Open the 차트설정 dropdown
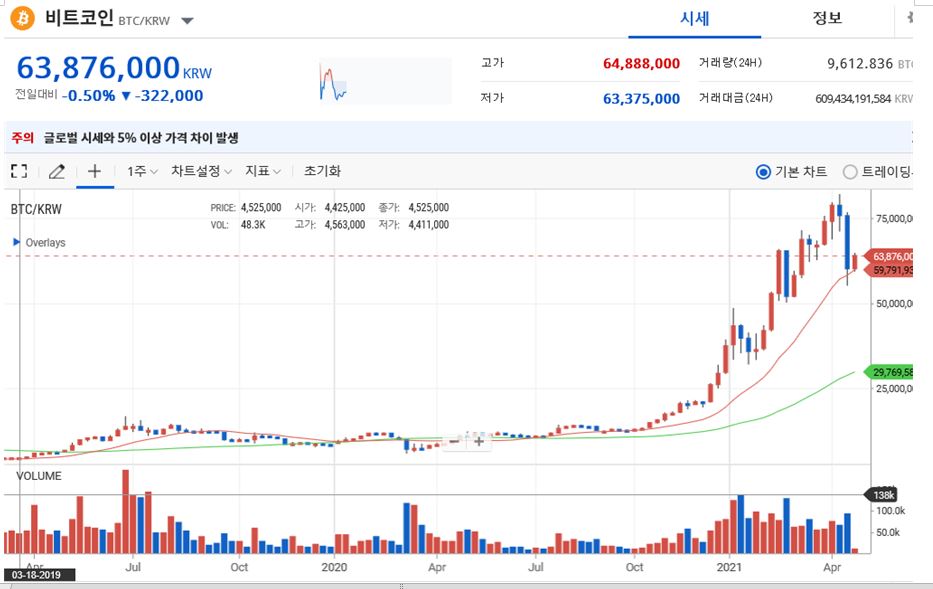The width and height of the screenshot is (933, 589). click(x=201, y=171)
